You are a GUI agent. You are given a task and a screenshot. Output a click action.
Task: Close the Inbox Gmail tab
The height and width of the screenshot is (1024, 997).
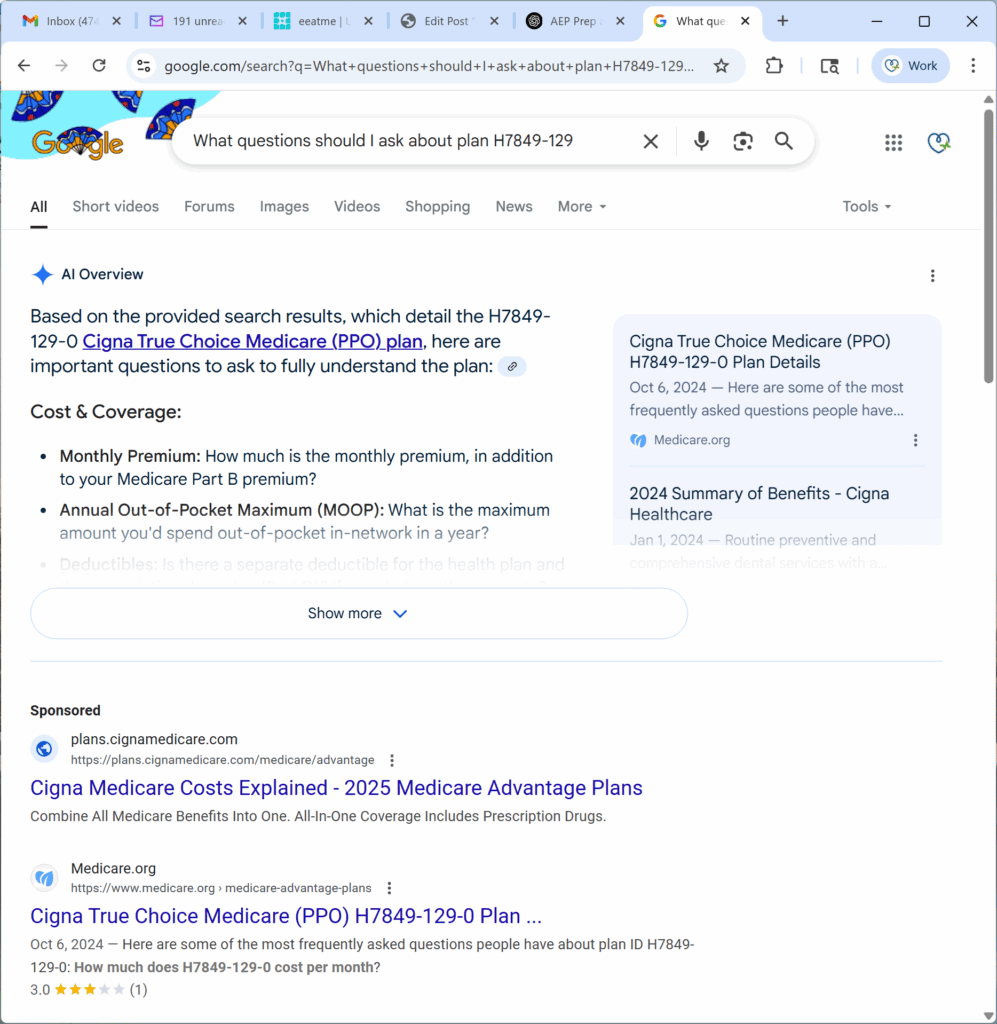[116, 21]
